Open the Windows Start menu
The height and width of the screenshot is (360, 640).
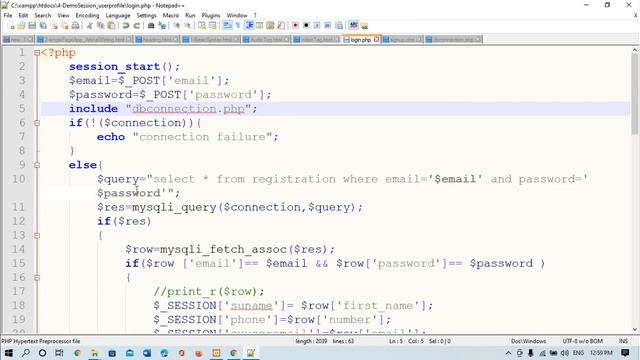[x=8, y=353]
